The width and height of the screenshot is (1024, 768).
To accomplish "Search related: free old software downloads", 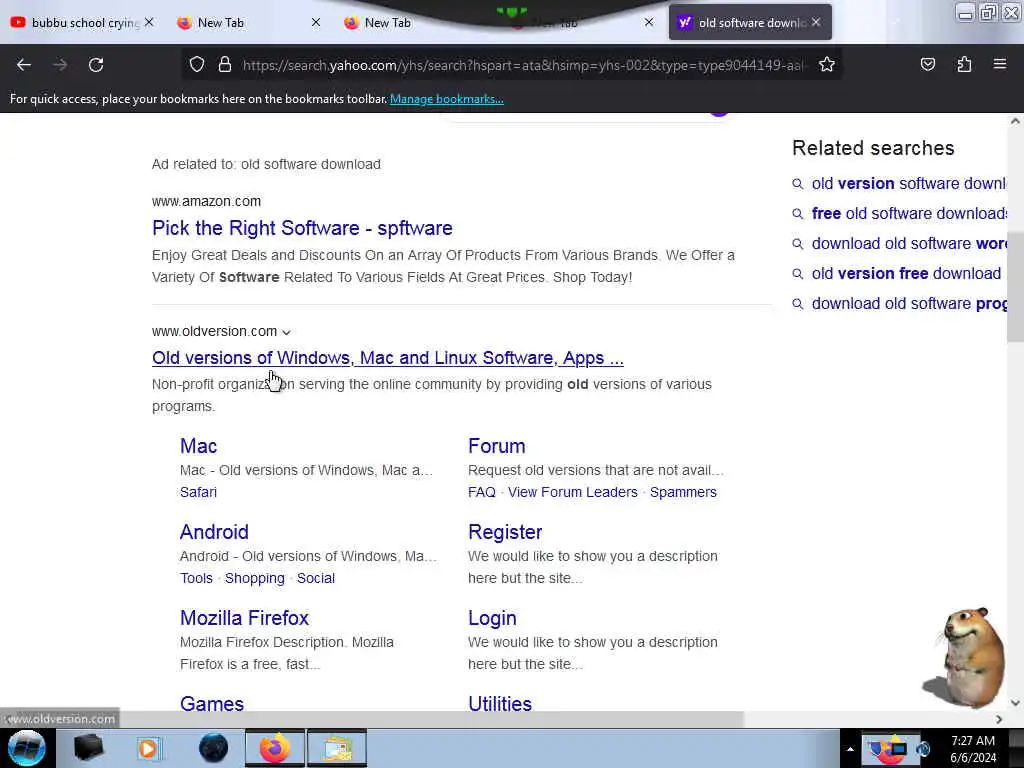I will pos(909,214).
